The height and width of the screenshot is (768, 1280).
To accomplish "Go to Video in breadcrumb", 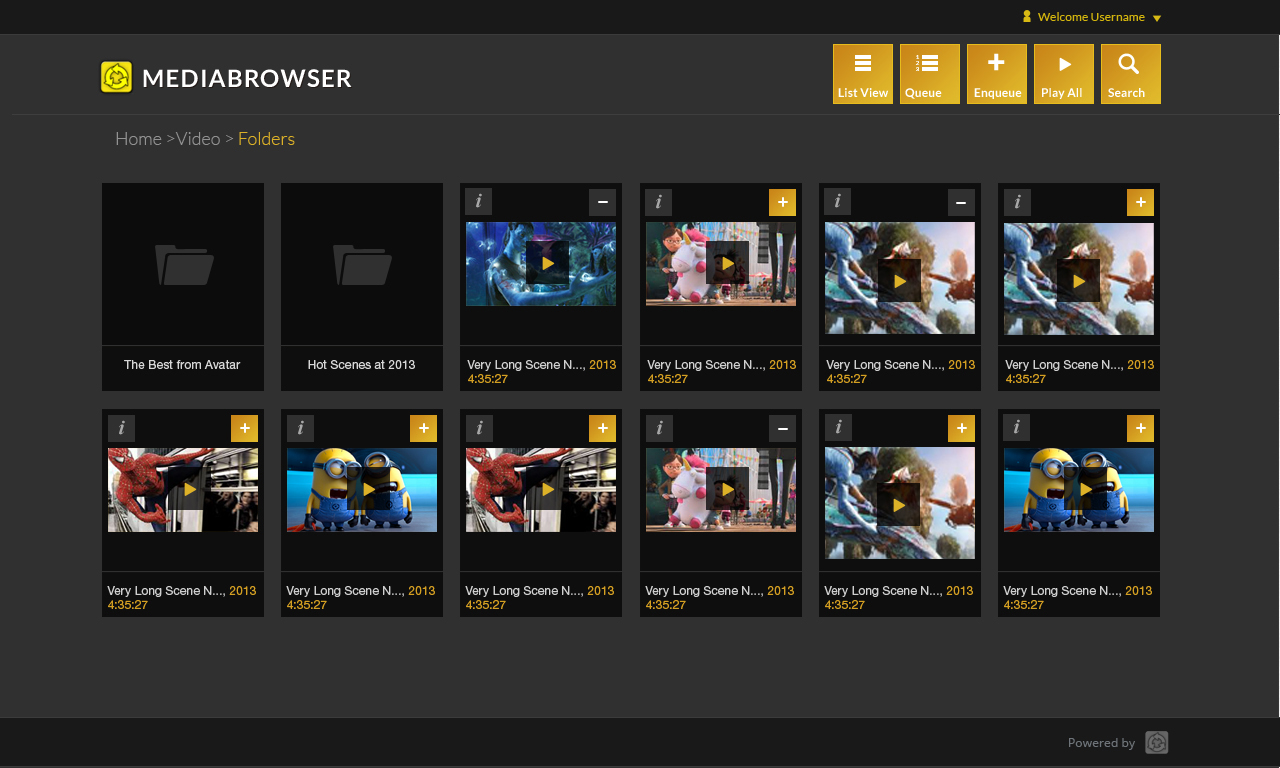I will 198,139.
